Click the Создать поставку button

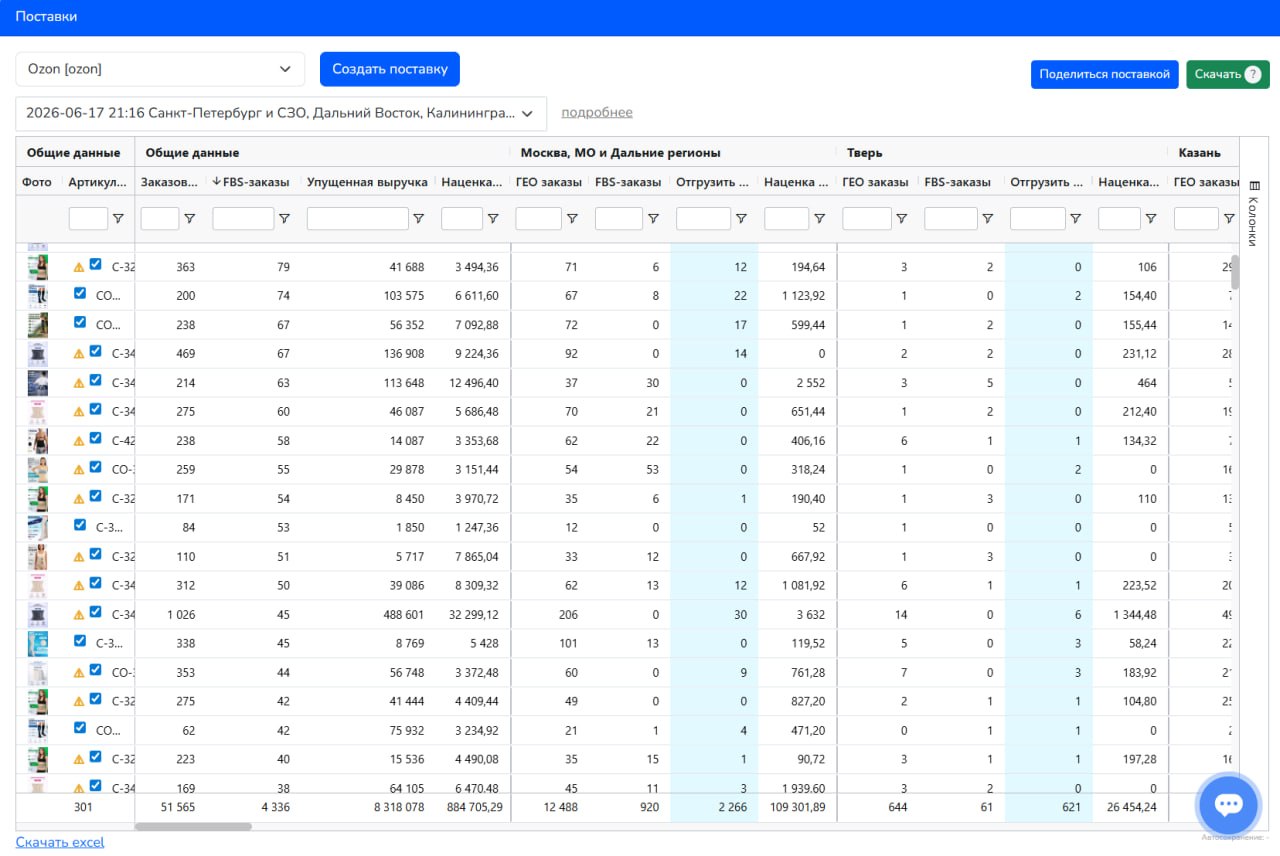(x=390, y=69)
